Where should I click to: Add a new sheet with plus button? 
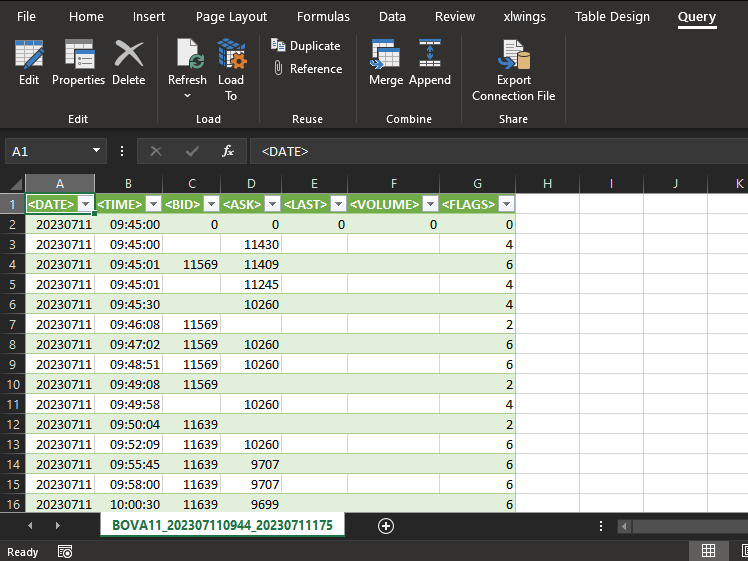(x=386, y=525)
